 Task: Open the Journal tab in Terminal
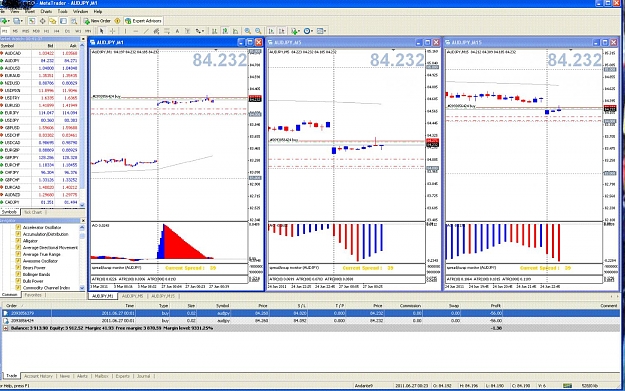coord(143,376)
